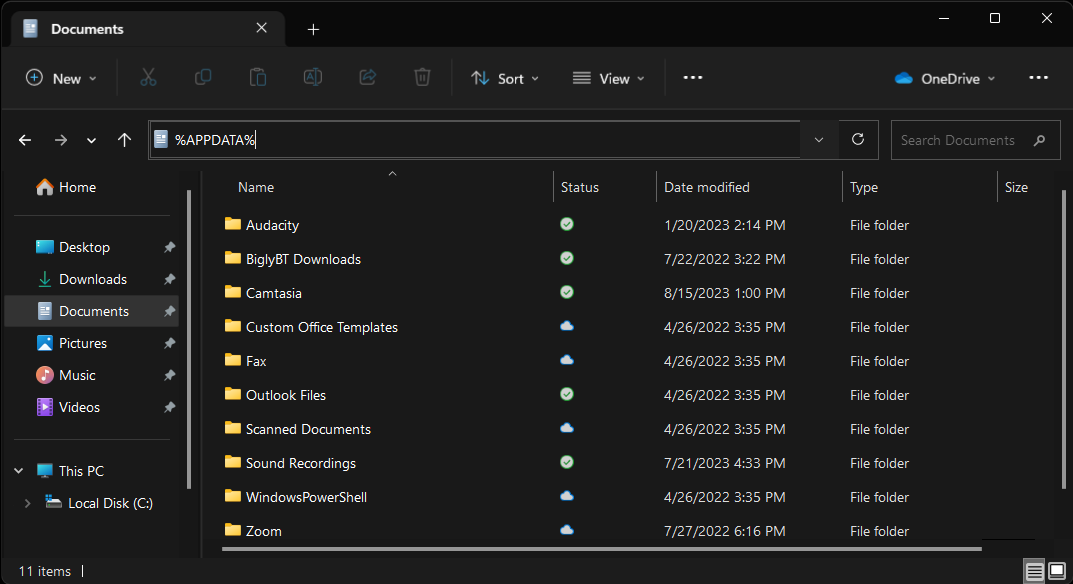Click pin icon next to Music
Viewport: 1073px width, 584px height.
tap(170, 375)
